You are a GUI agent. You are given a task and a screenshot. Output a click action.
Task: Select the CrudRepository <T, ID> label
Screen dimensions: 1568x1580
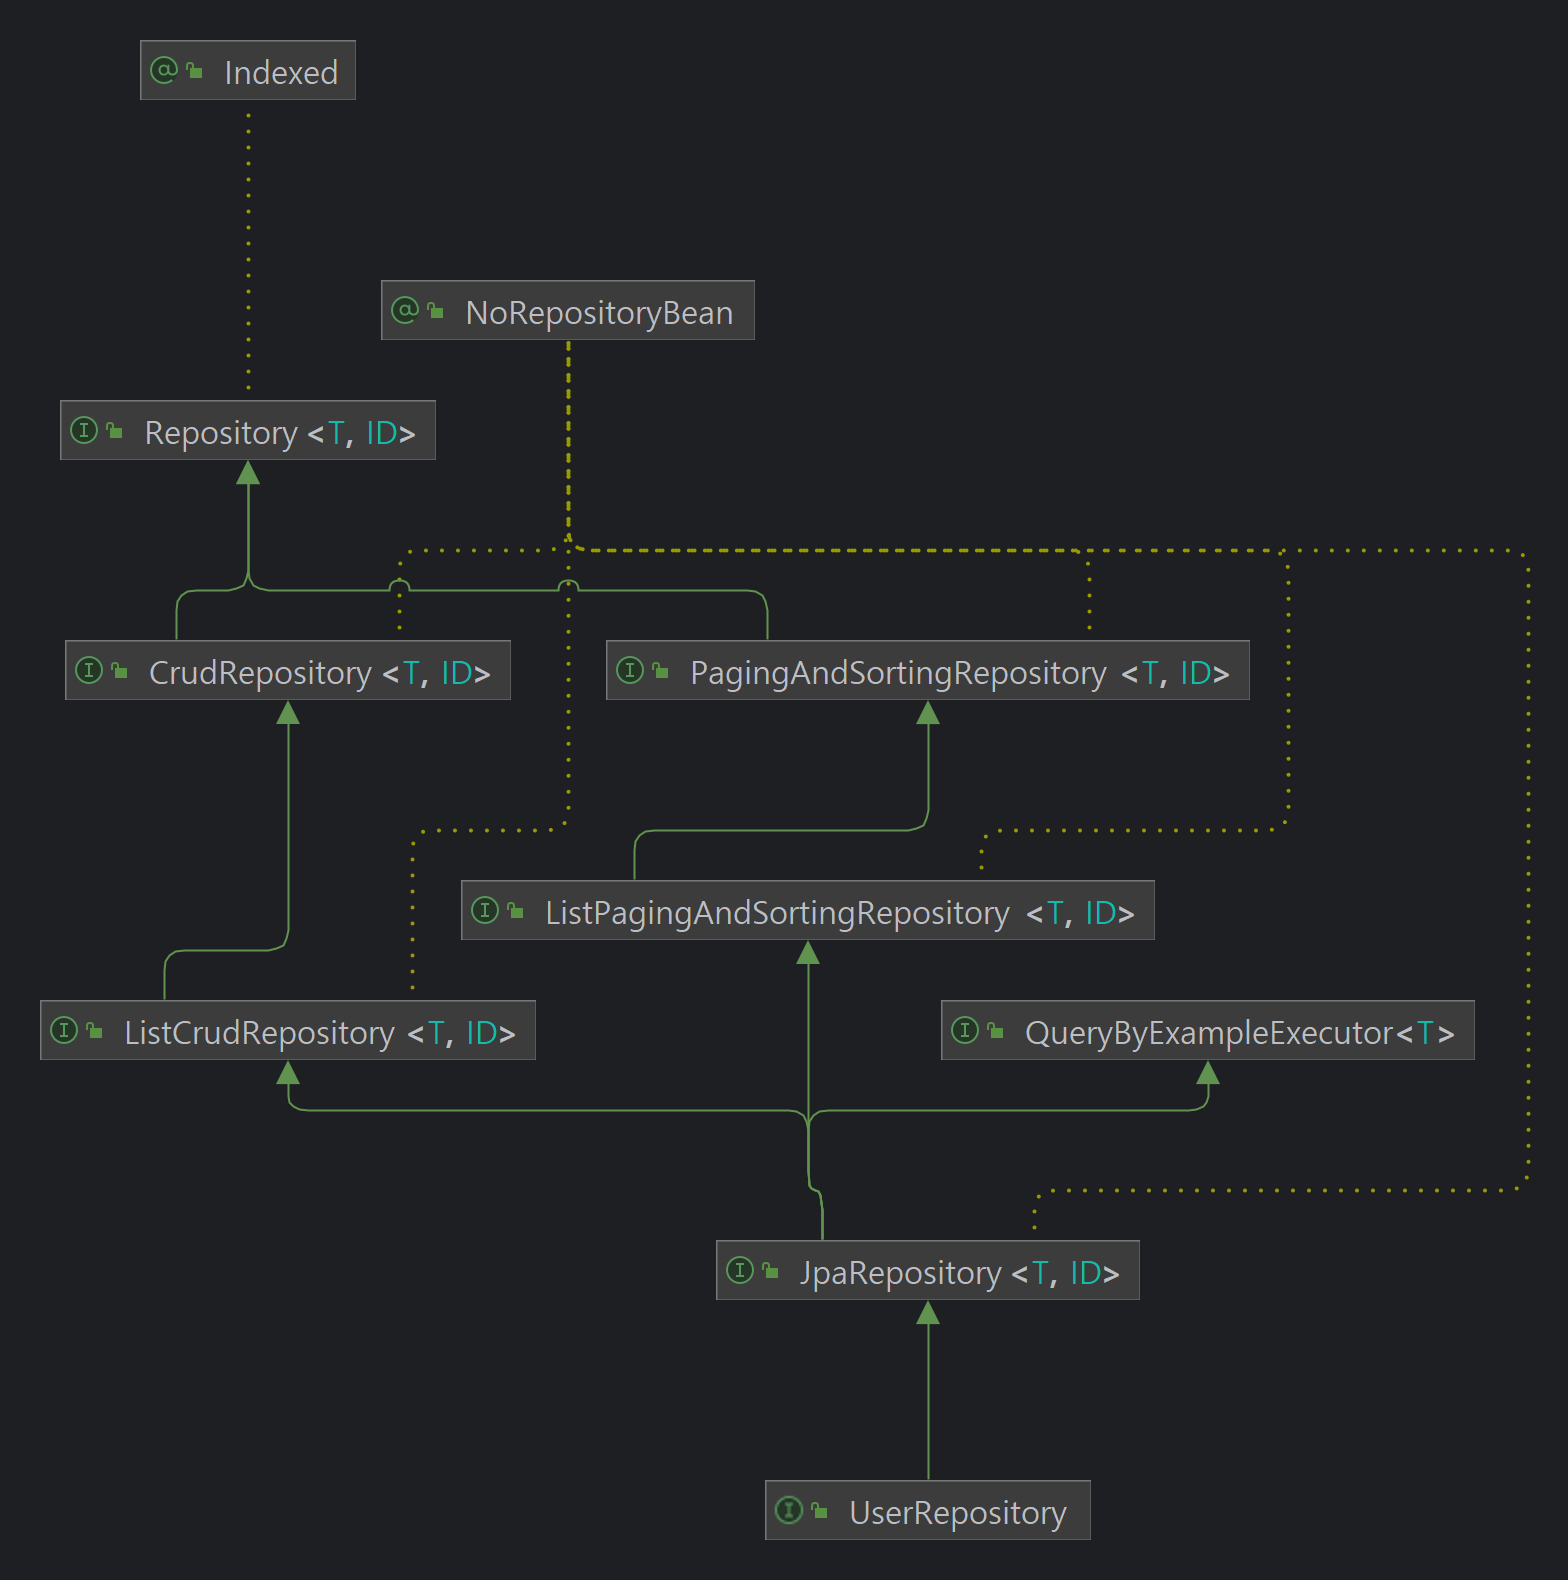pyautogui.click(x=320, y=672)
